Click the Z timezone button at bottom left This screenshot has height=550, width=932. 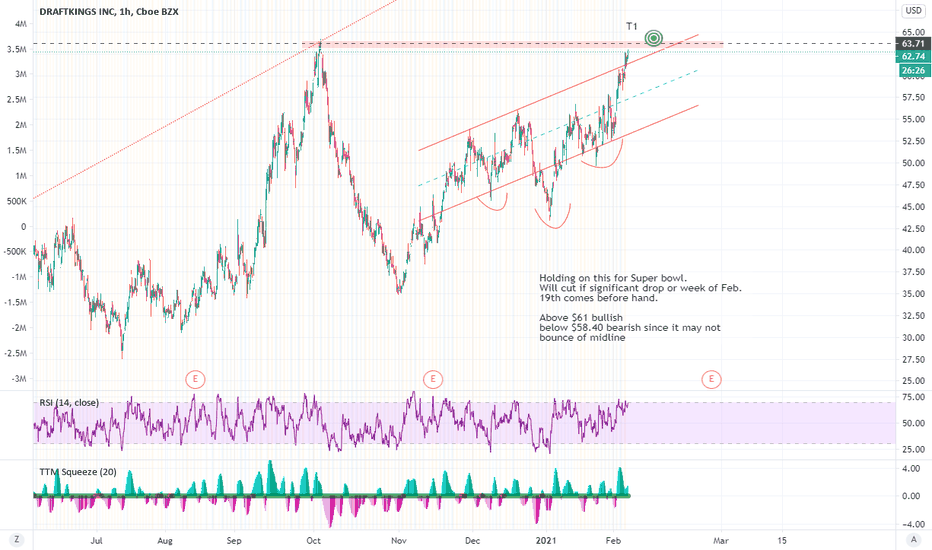pyautogui.click(x=17, y=540)
